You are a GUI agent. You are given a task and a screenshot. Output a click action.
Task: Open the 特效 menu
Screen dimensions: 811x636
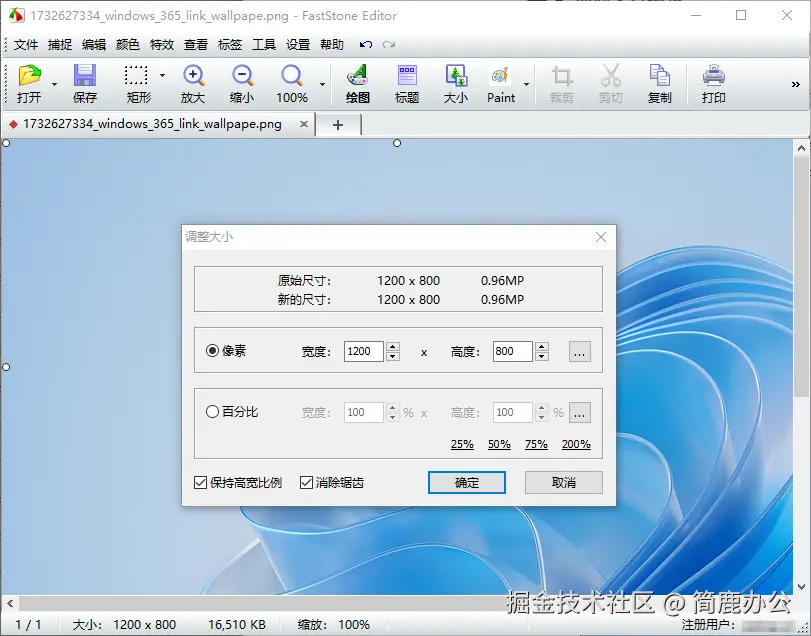162,45
